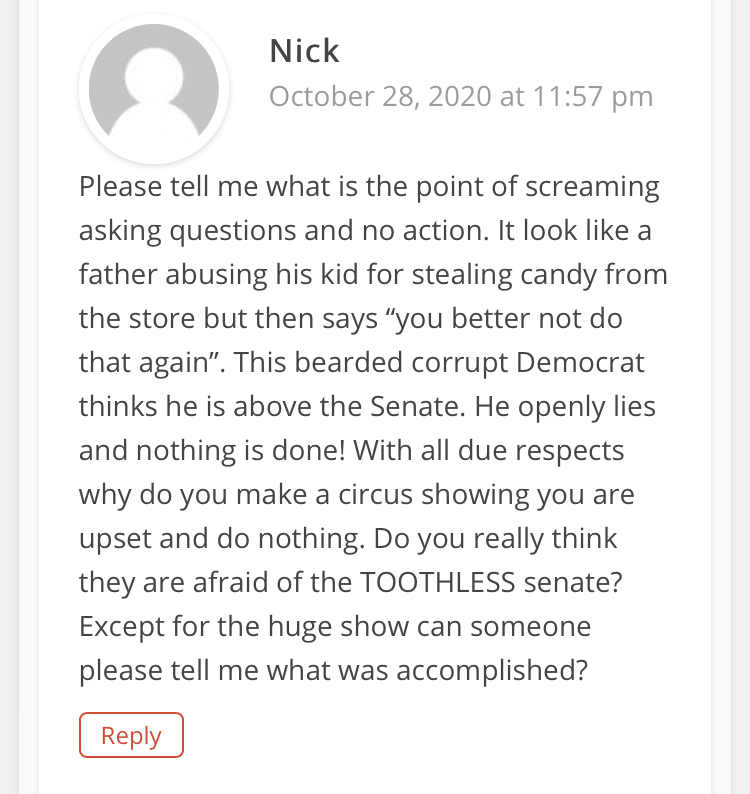This screenshot has height=794, width=750.
Task: Click the word upset in the comment
Action: coord(117,538)
